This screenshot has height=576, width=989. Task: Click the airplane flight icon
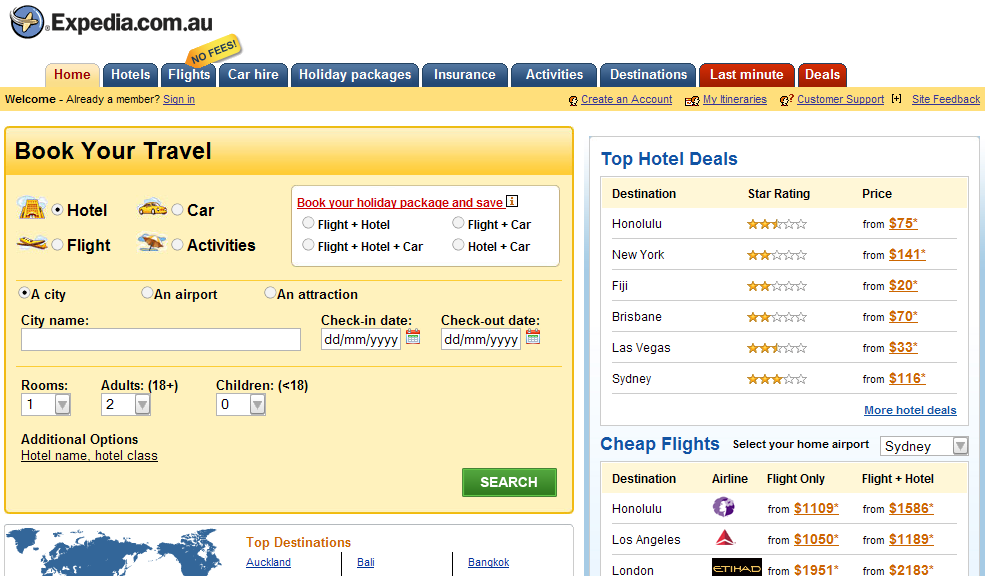coord(32,243)
